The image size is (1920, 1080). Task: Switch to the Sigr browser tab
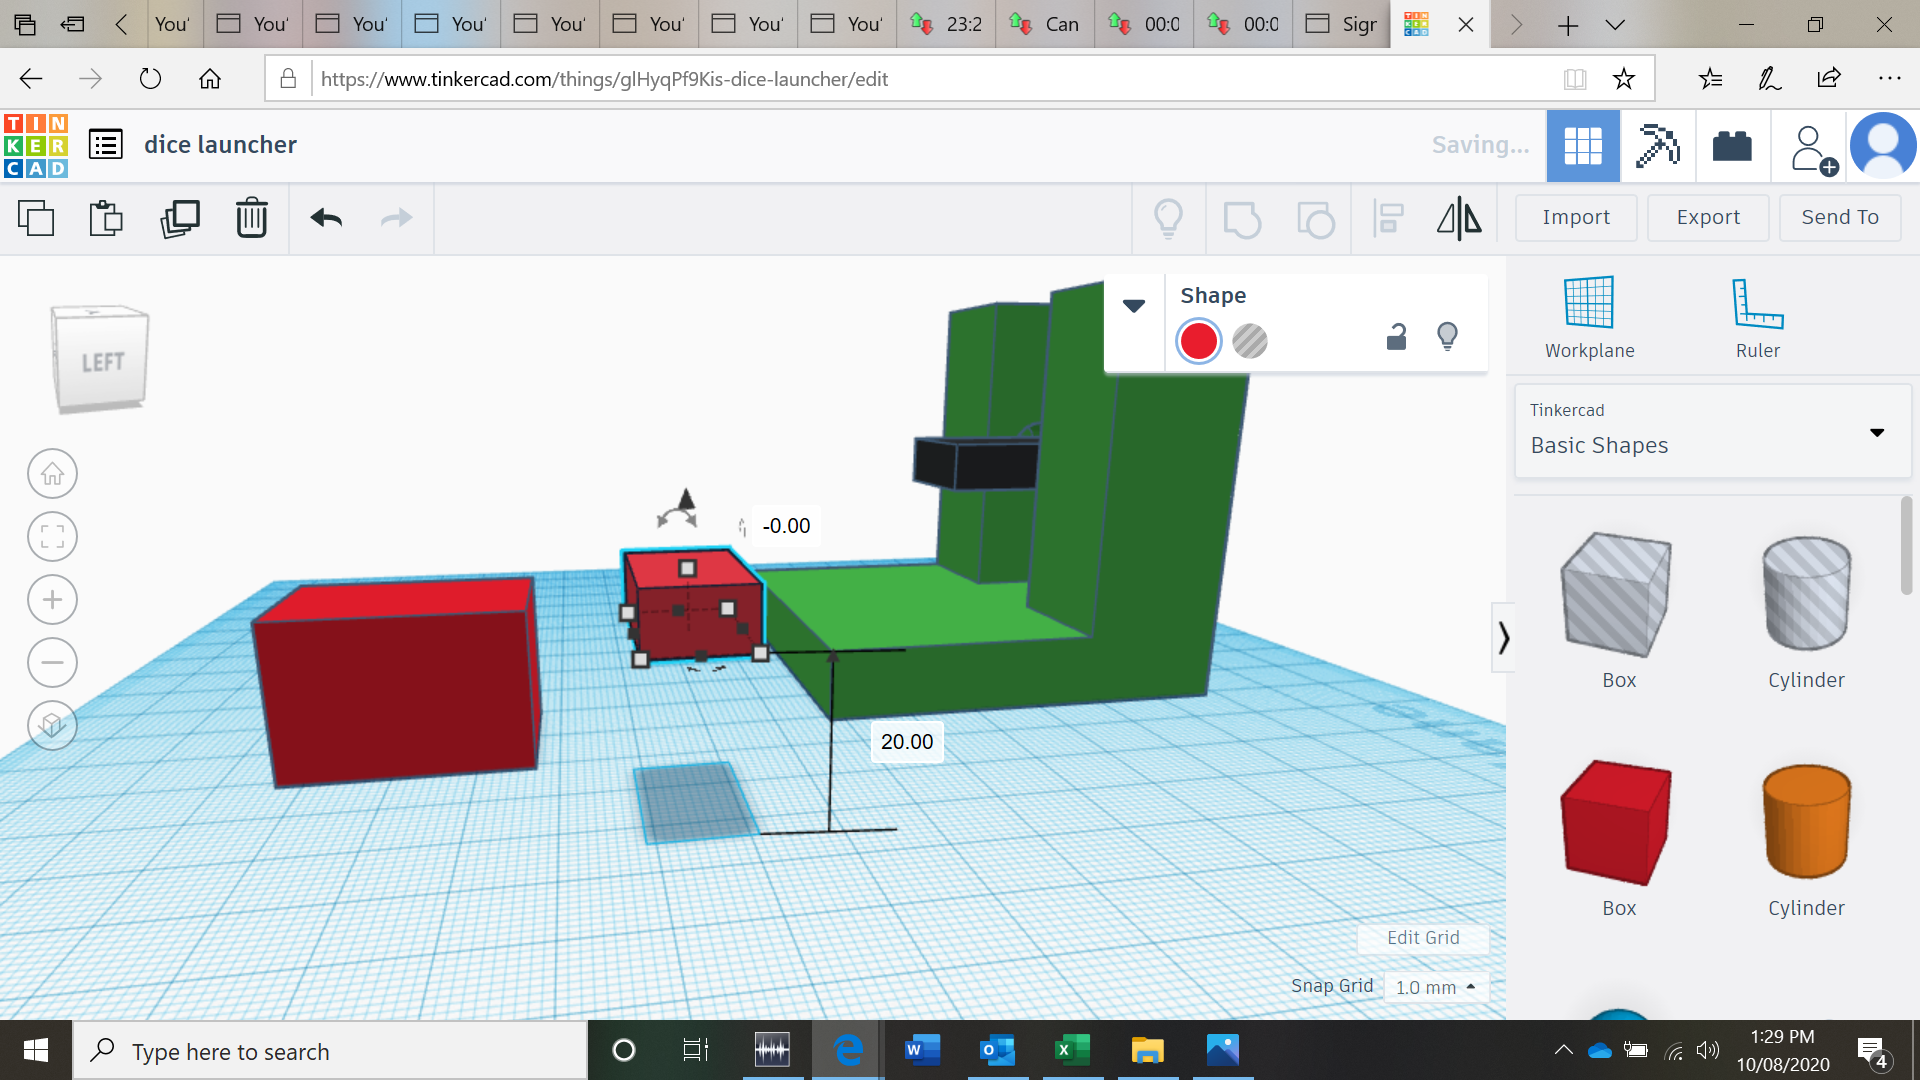click(1342, 24)
